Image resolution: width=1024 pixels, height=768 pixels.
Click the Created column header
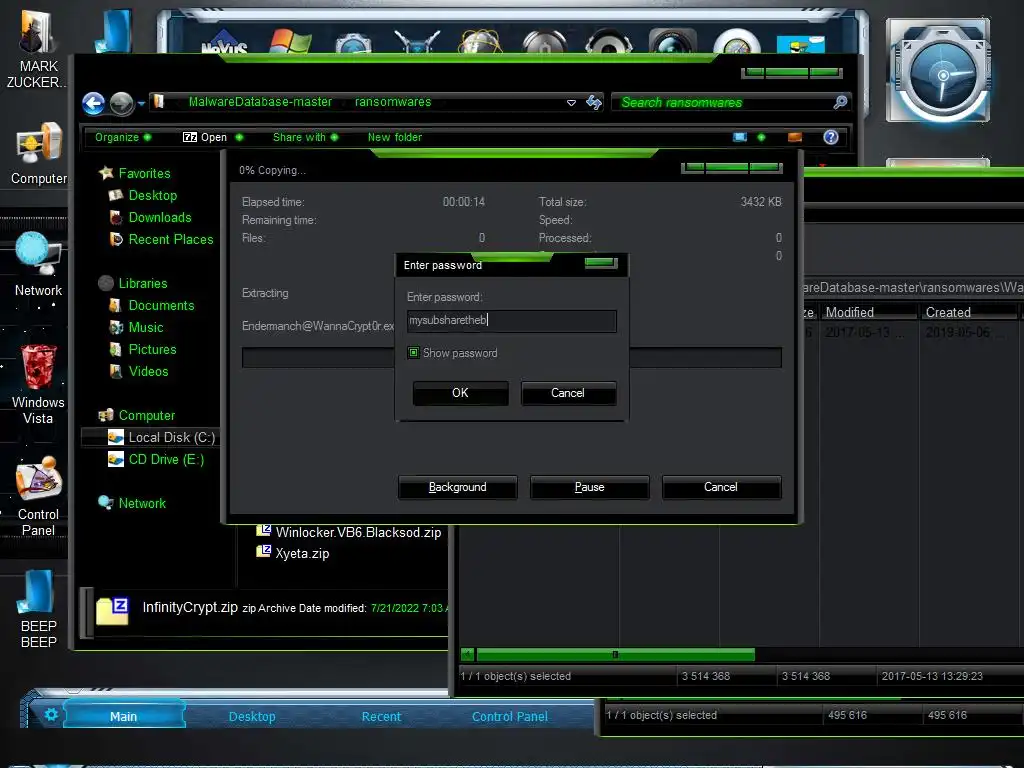point(968,312)
